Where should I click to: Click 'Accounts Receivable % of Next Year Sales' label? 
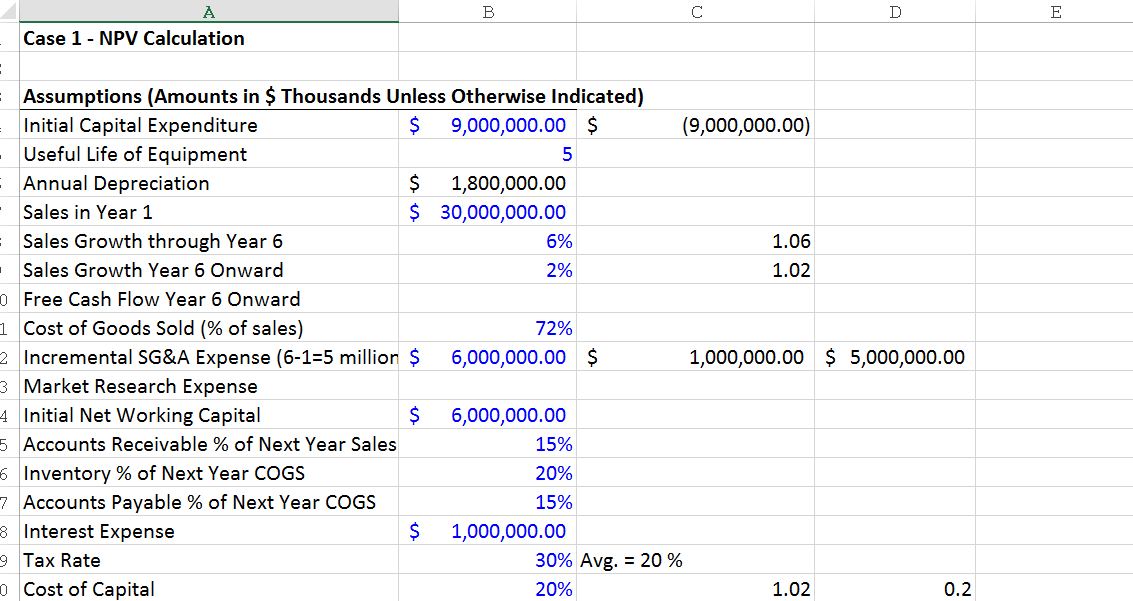(x=209, y=444)
